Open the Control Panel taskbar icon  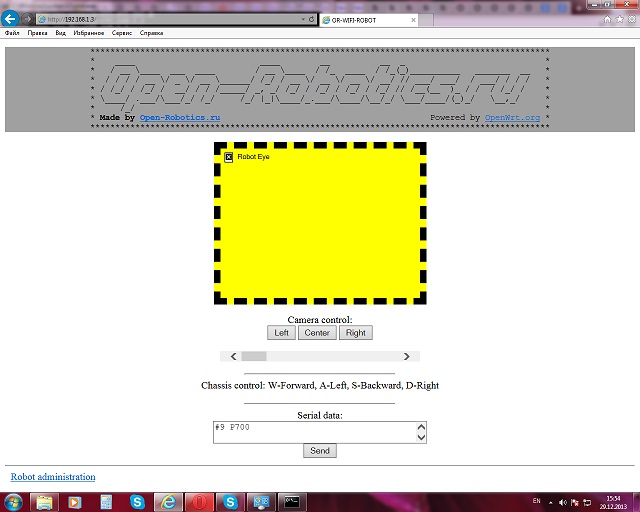(261, 502)
